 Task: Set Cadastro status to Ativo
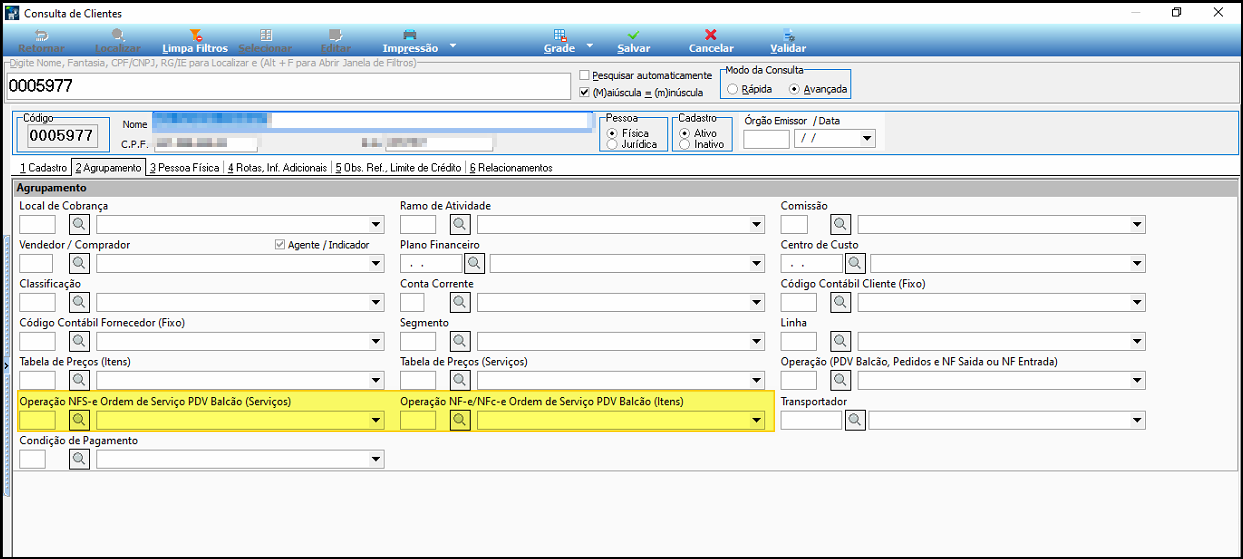click(684, 133)
